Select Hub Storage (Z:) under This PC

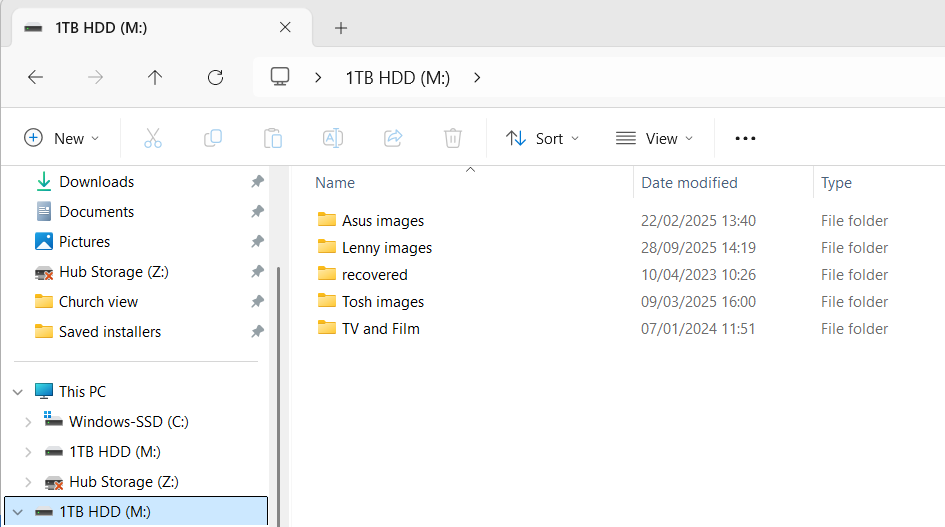coord(124,482)
